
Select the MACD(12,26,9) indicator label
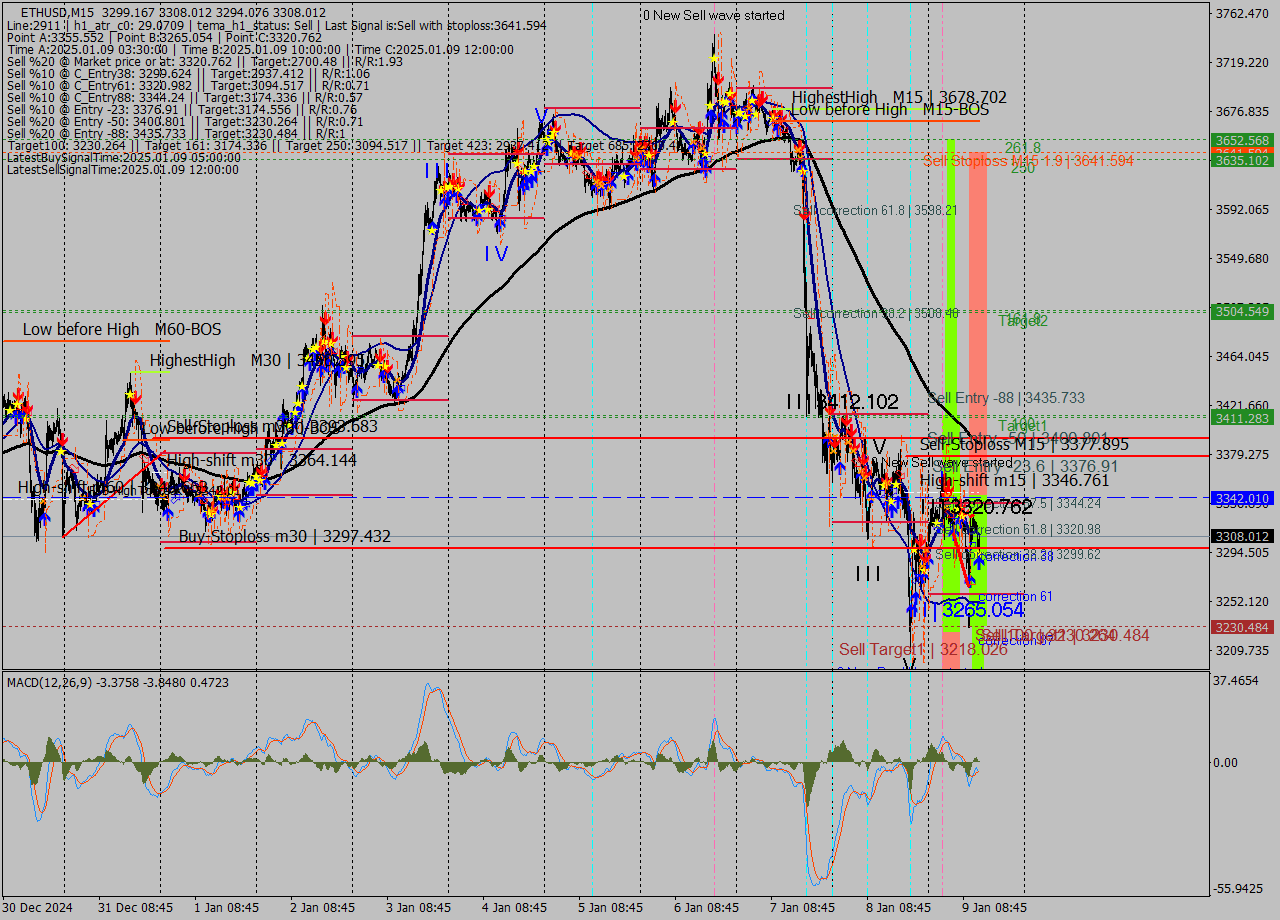(x=62, y=682)
